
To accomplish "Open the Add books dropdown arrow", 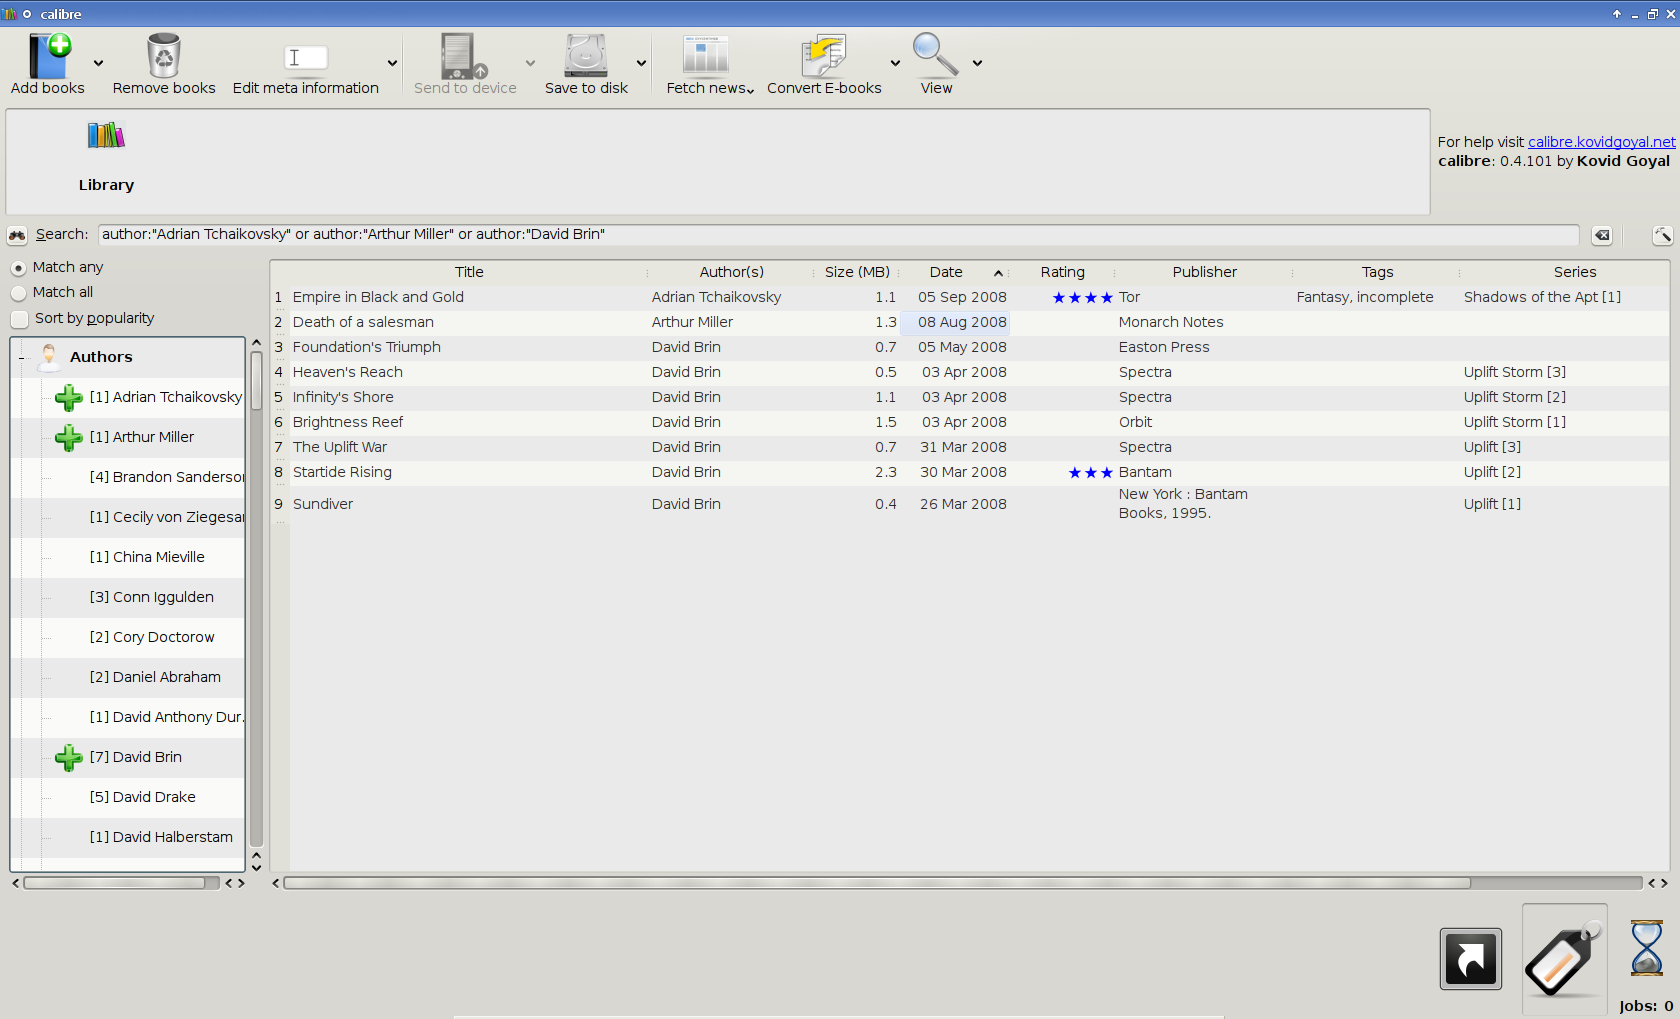I will (x=98, y=63).
